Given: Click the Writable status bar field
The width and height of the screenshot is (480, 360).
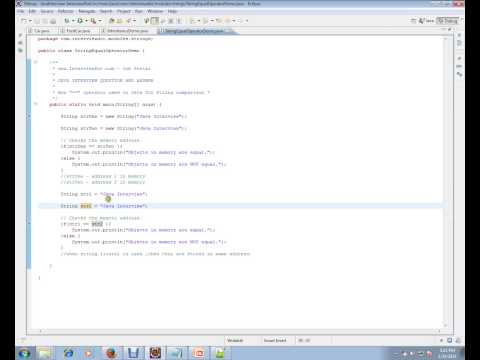Looking at the screenshot, I should coord(235,340).
